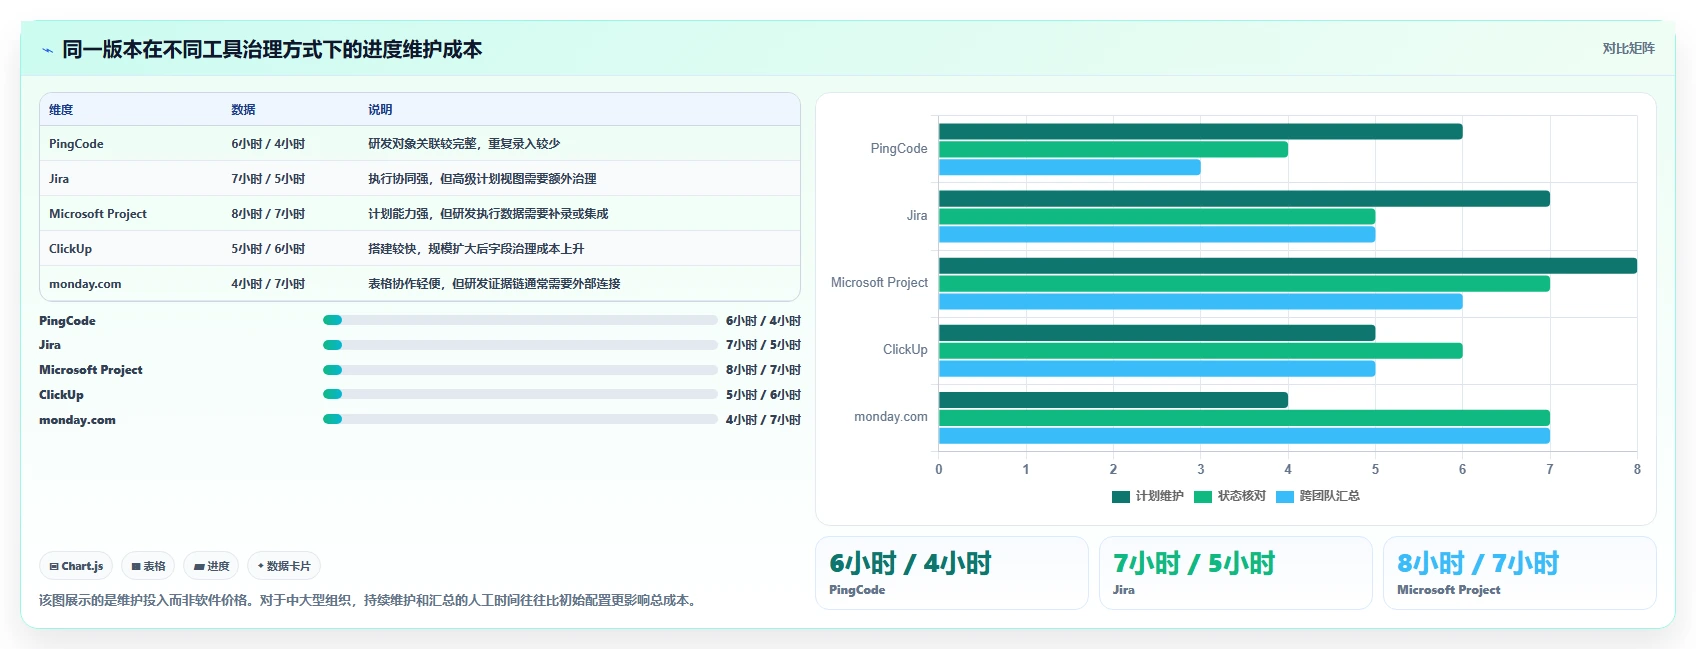Click the 对比矩阵 label in the header
Image resolution: width=1696 pixels, height=649 pixels.
click(1628, 48)
